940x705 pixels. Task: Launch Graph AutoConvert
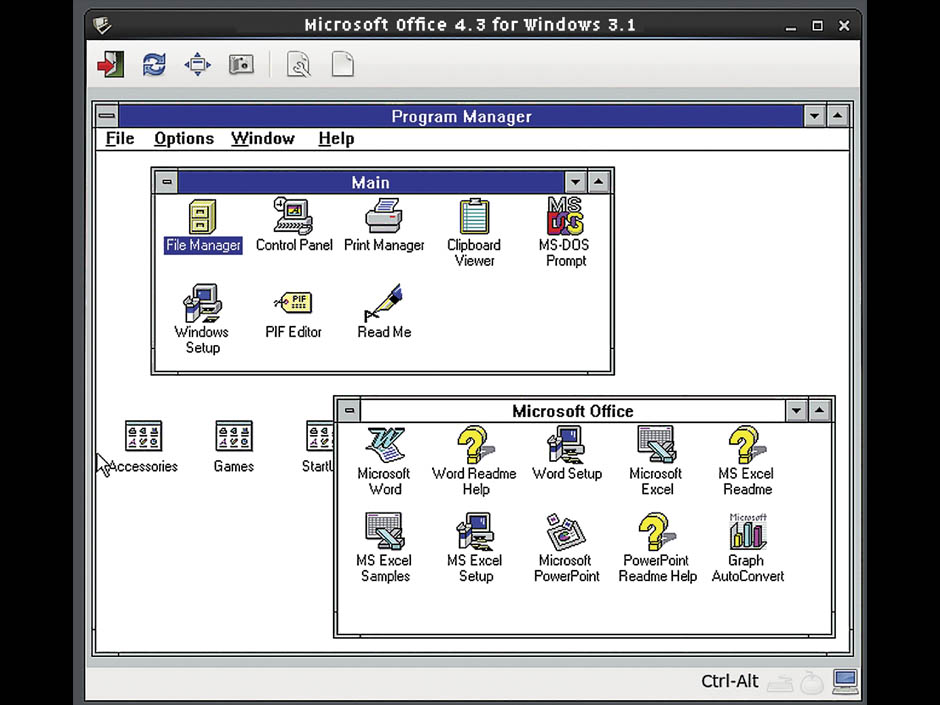point(747,548)
